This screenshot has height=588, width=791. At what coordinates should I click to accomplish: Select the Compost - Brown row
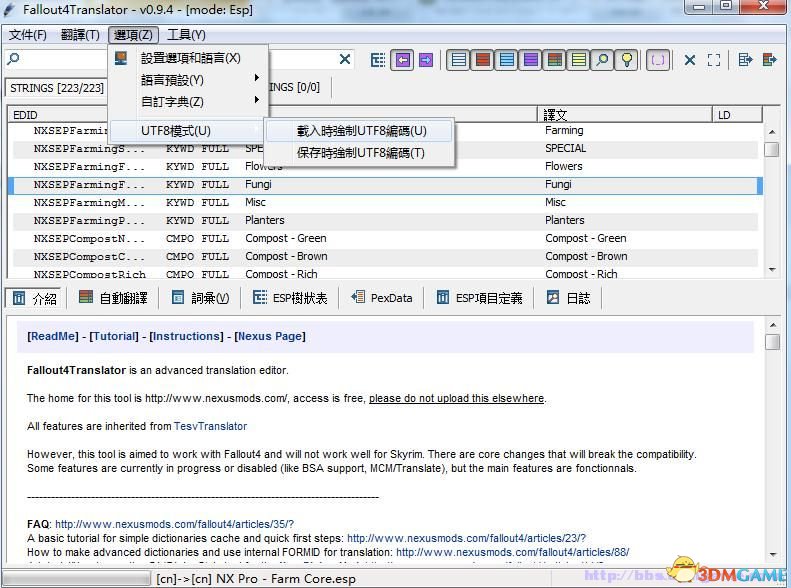coord(385,257)
